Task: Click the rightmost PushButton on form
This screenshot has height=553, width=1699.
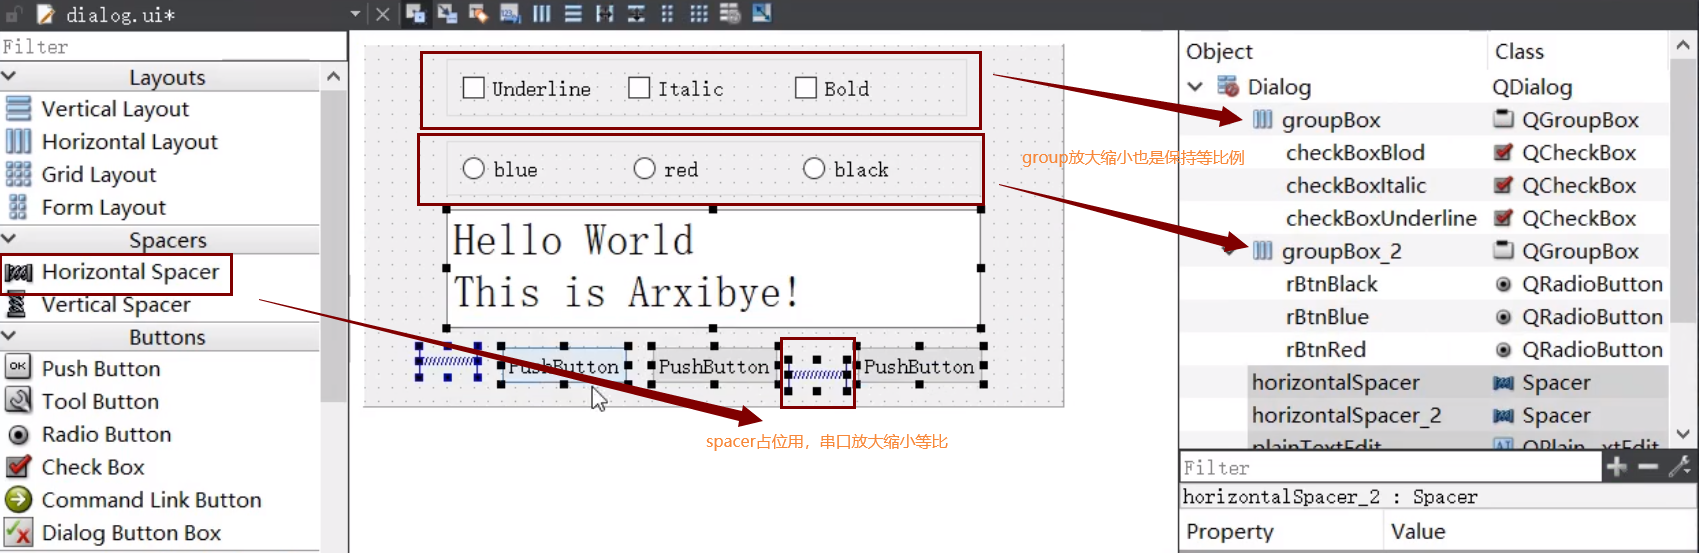Action: click(x=918, y=367)
